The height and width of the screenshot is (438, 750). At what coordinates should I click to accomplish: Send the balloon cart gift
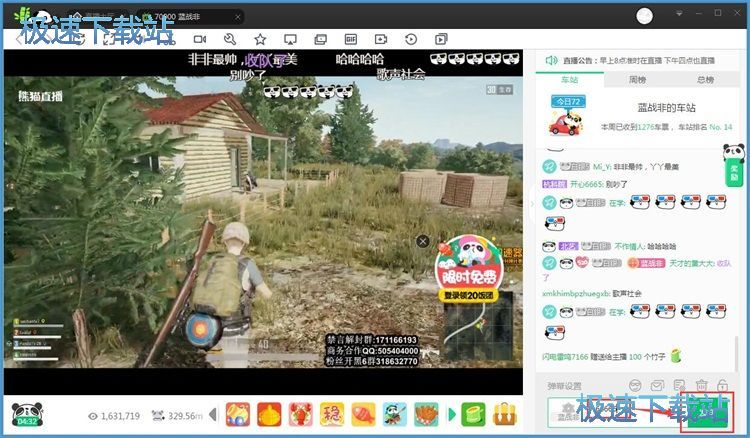point(238,414)
